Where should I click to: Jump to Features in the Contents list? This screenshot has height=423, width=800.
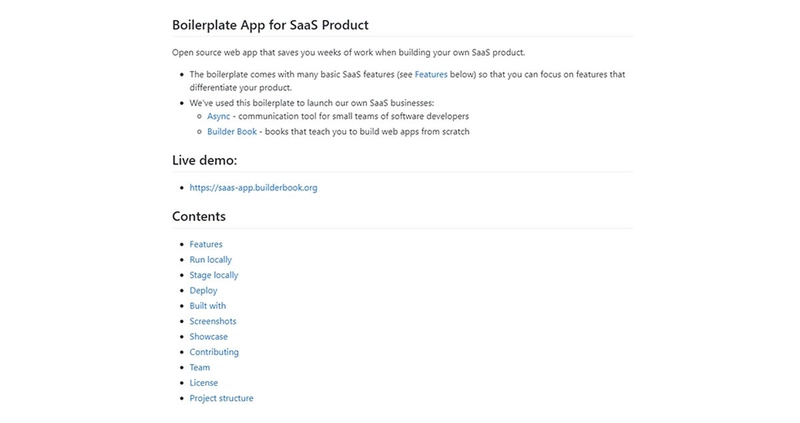point(206,244)
